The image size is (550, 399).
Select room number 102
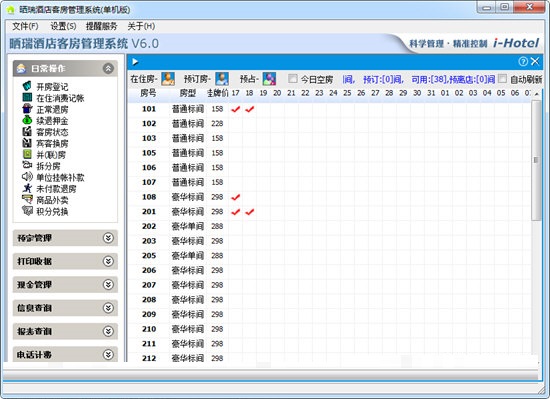point(149,123)
